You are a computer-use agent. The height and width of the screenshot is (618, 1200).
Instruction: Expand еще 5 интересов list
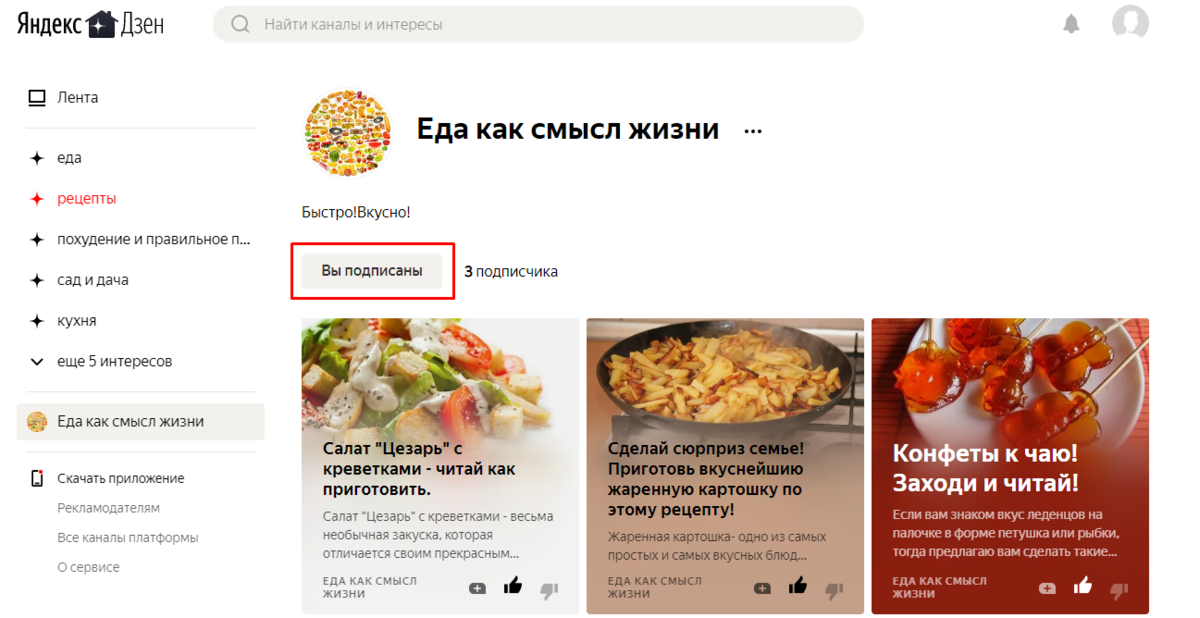click(100, 361)
